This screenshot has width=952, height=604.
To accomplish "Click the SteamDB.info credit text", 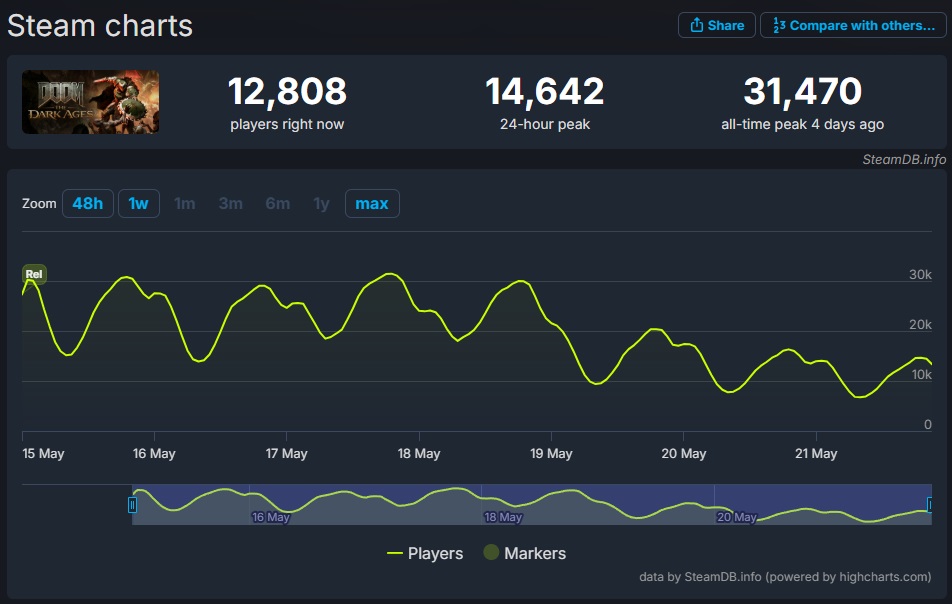I will pyautogui.click(x=904, y=159).
